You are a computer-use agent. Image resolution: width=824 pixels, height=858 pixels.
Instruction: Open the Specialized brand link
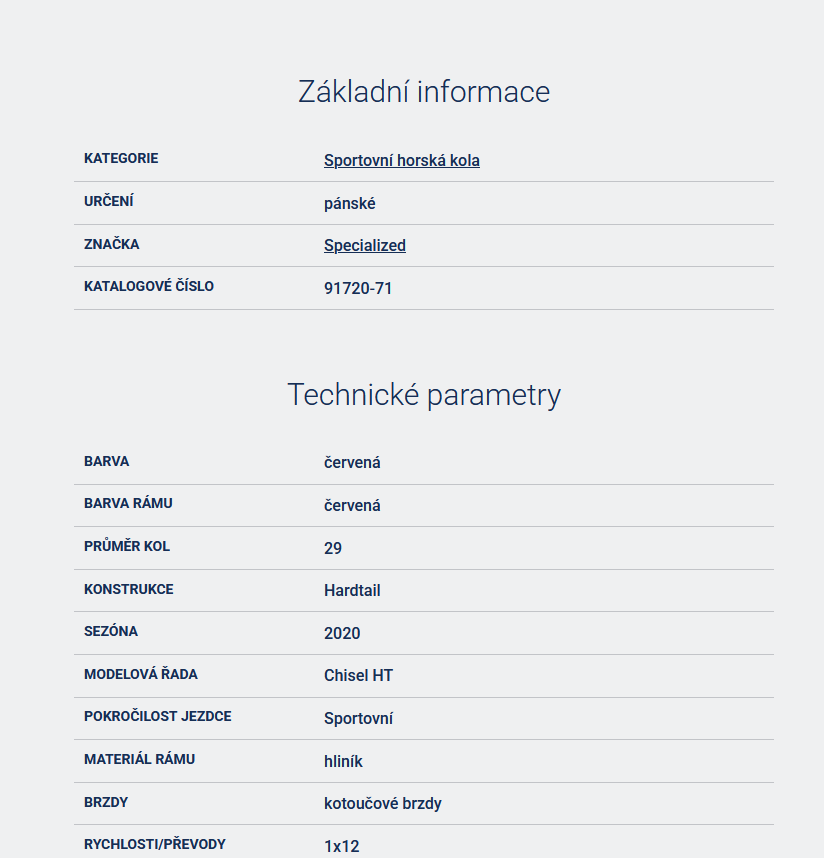coord(364,245)
